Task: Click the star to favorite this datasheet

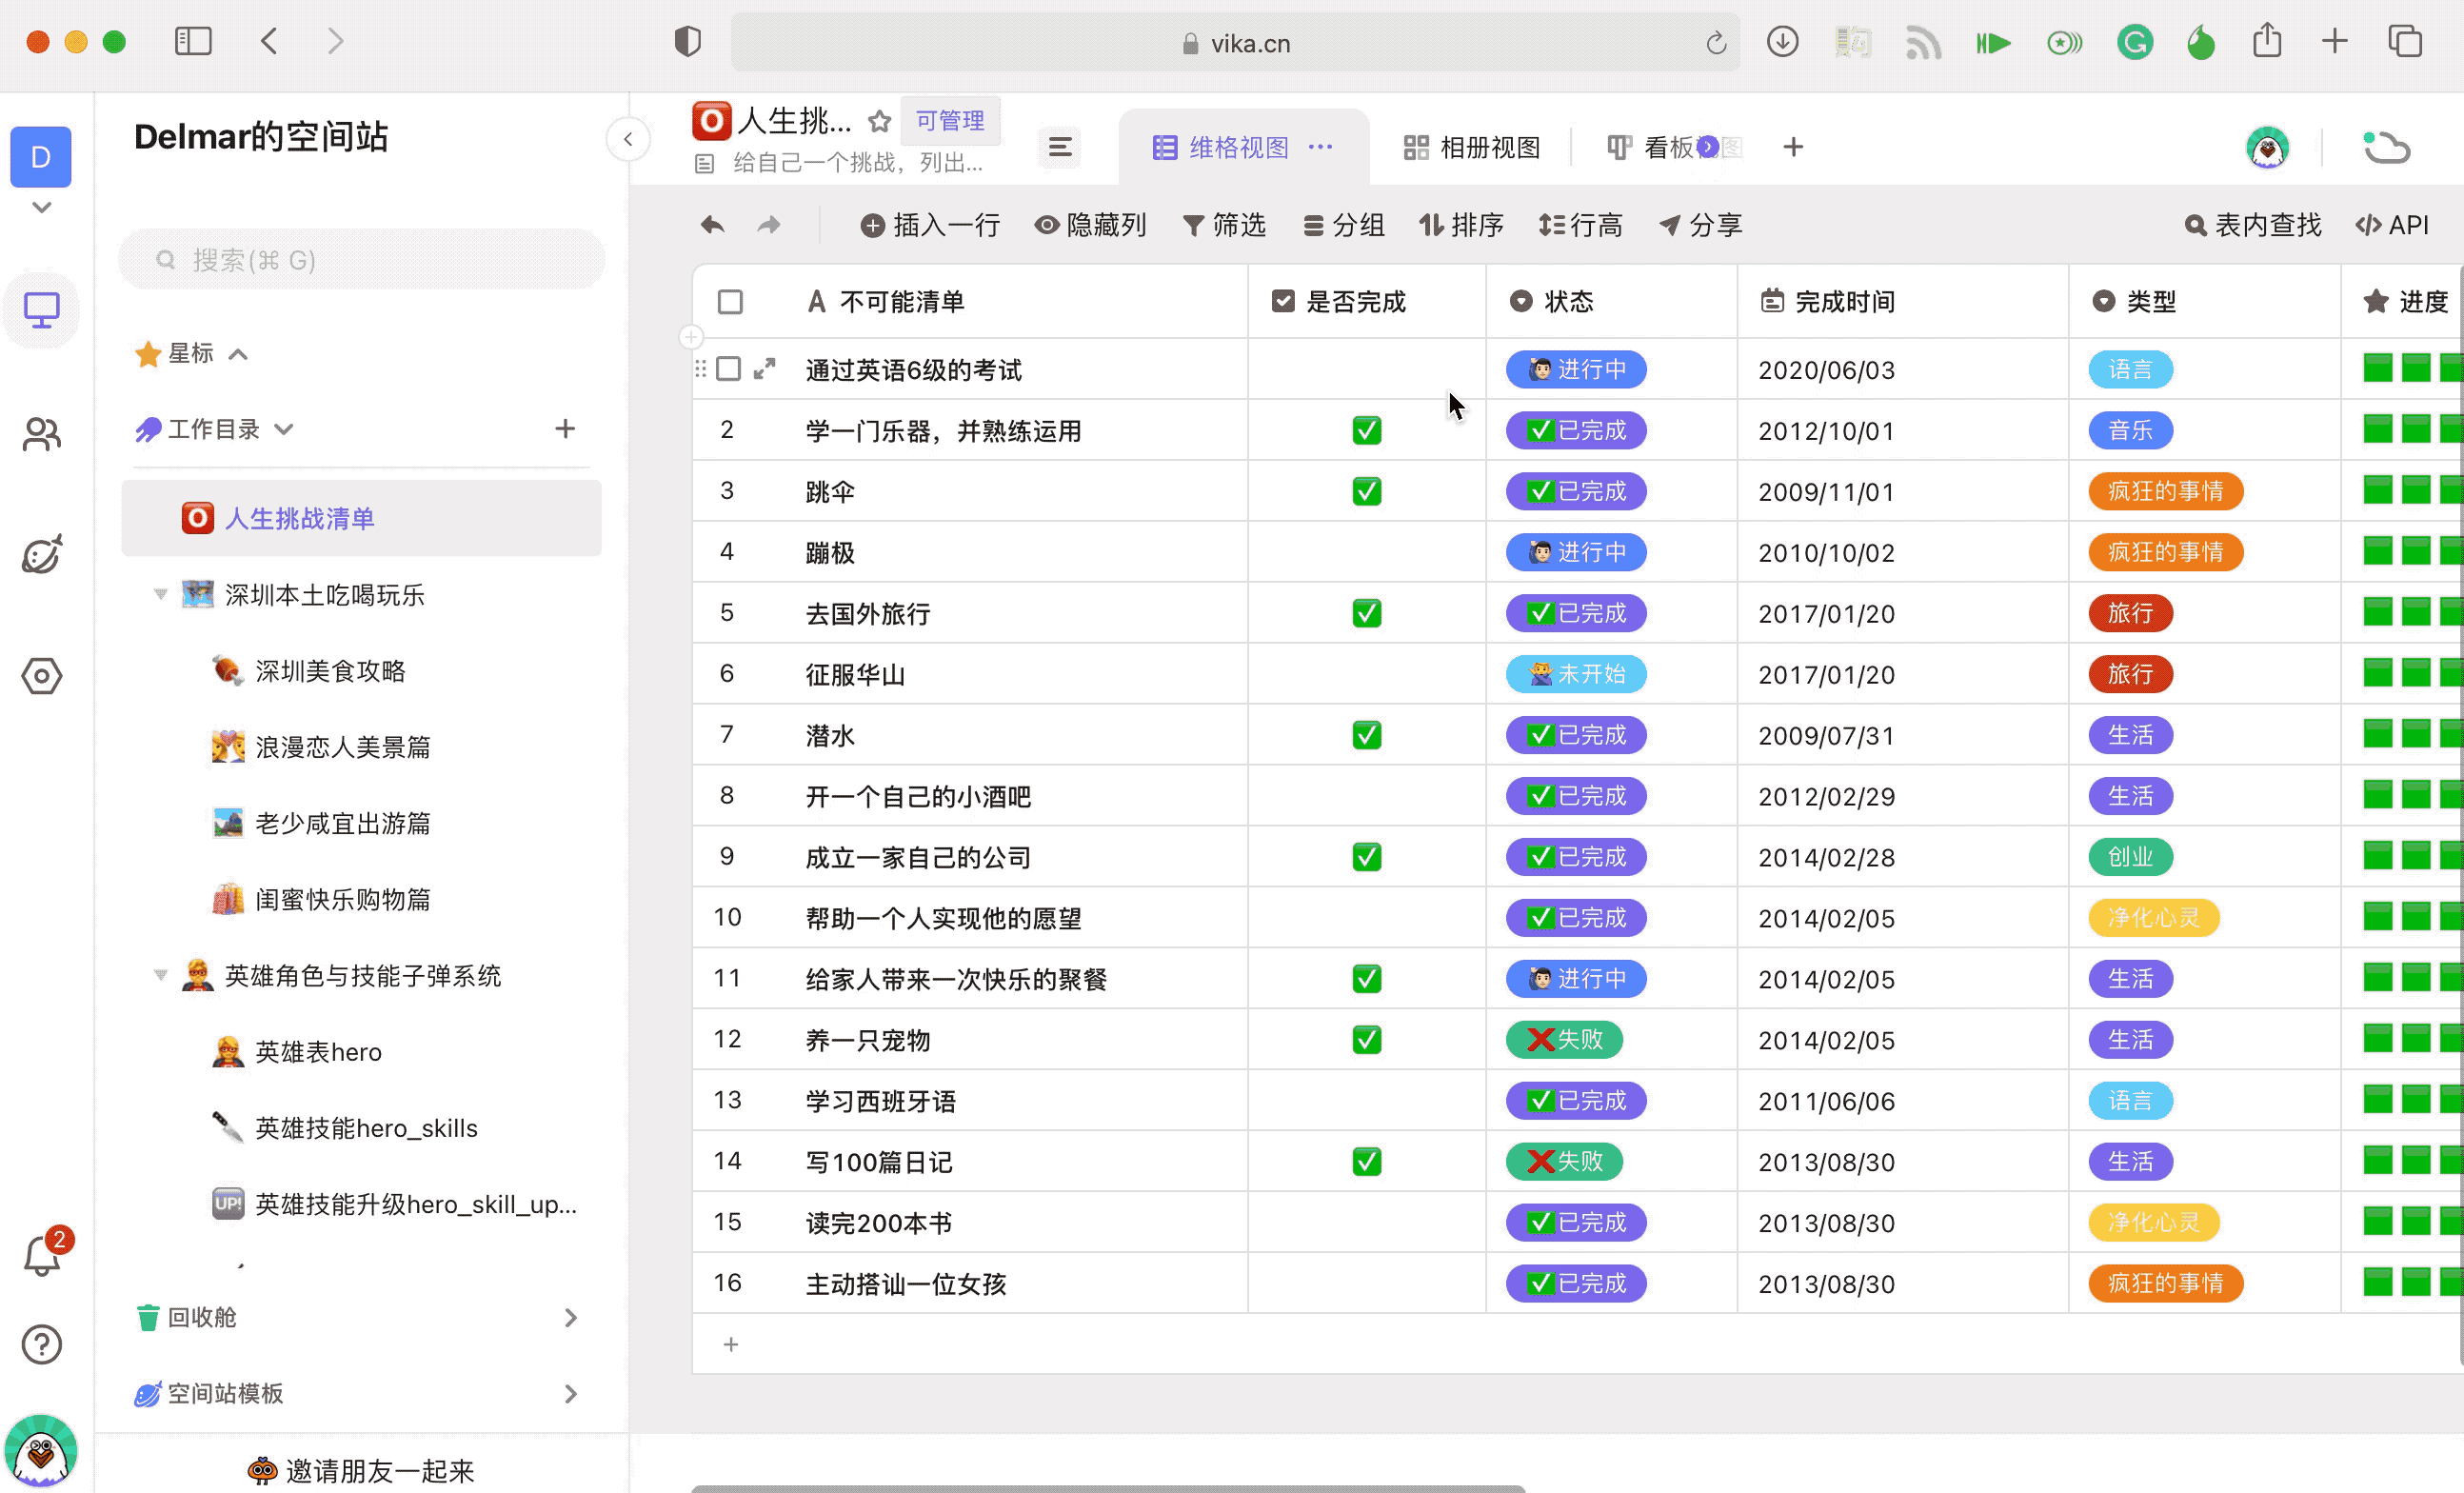Action: click(879, 121)
